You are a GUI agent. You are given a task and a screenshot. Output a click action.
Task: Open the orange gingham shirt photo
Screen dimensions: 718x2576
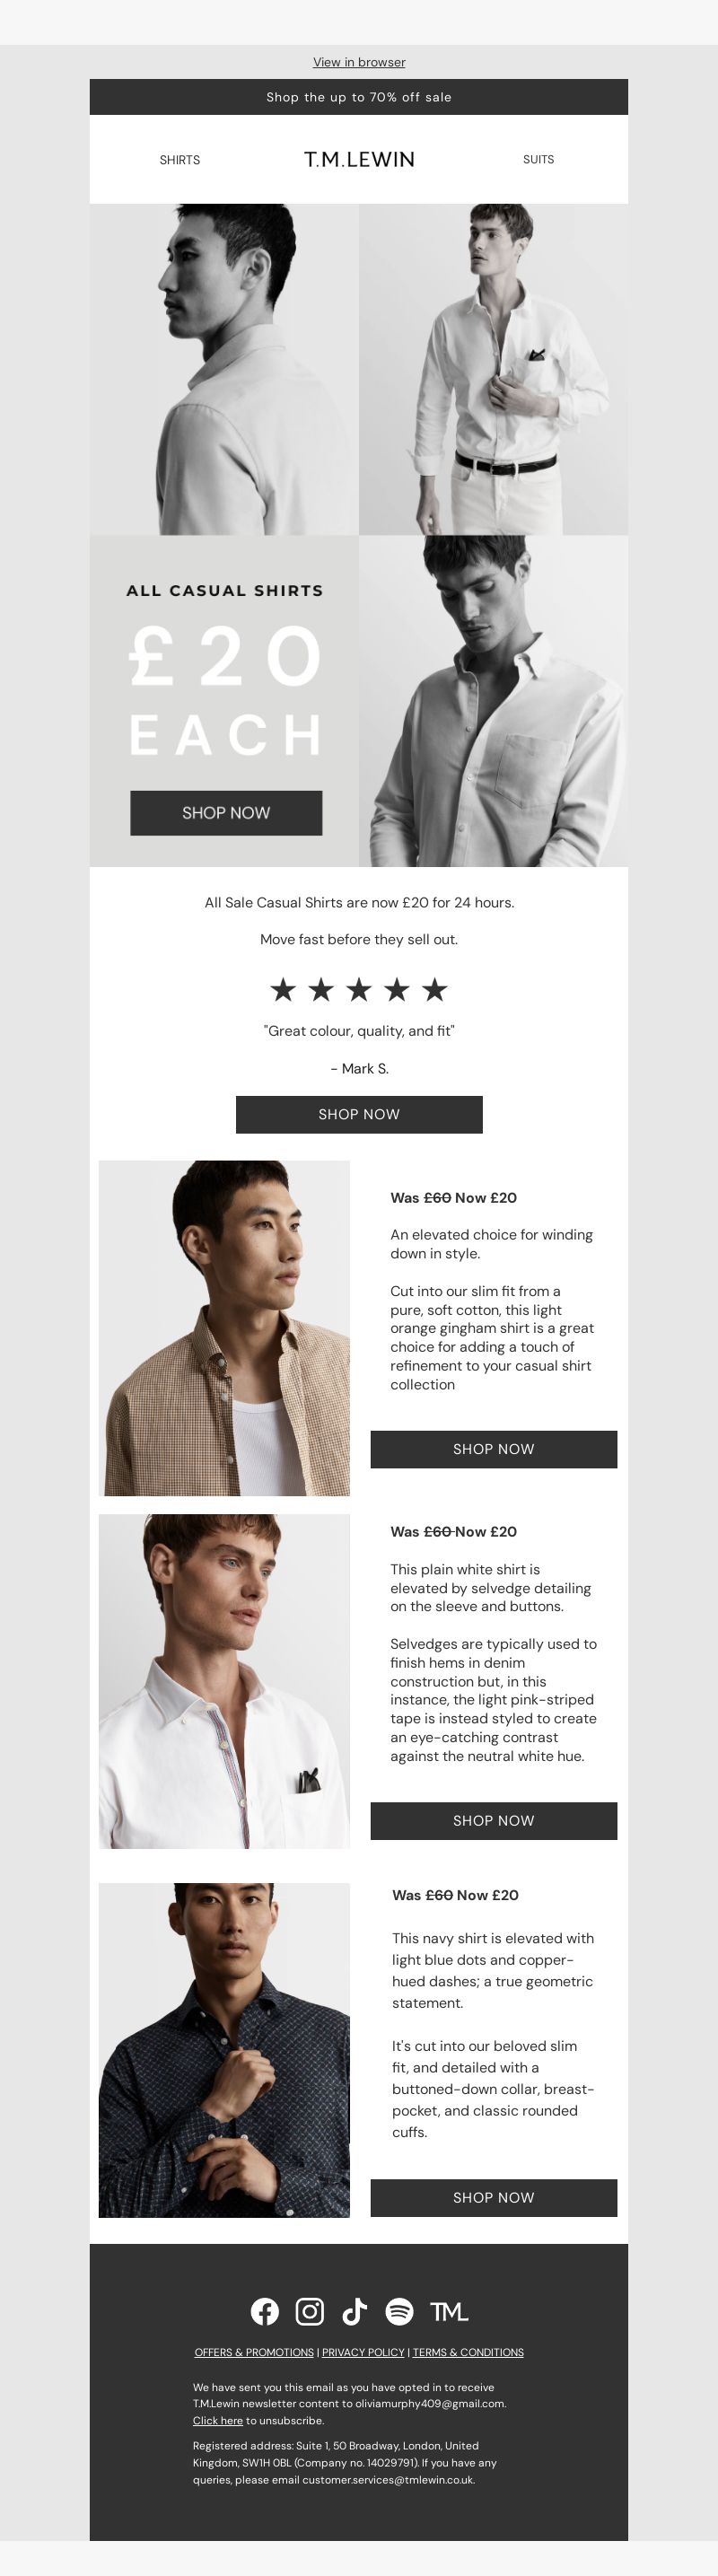224,1328
